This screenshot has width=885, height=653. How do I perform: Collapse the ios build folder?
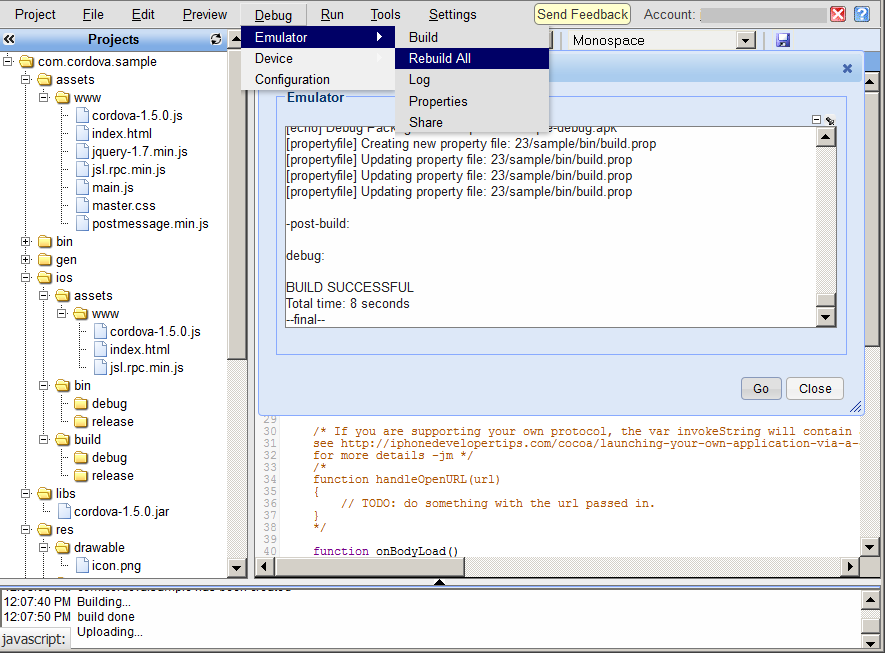click(44, 440)
